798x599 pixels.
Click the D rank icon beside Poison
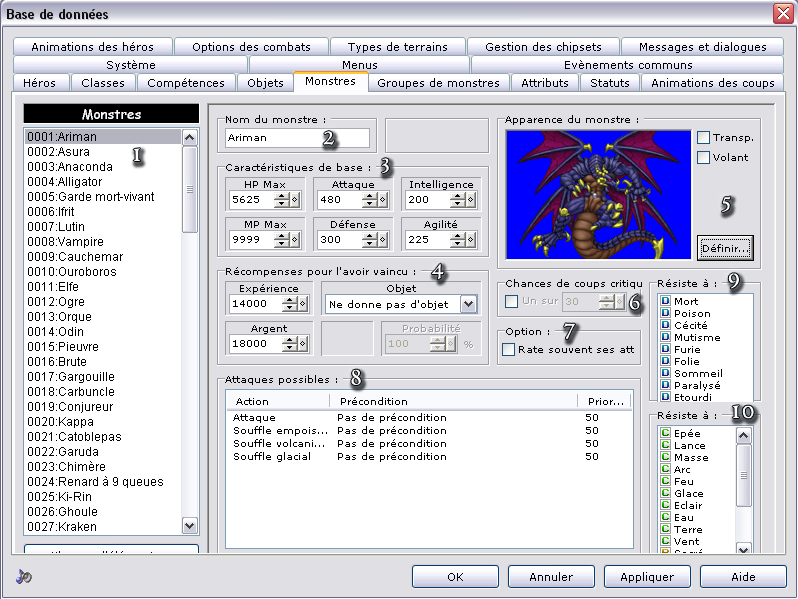(x=665, y=313)
